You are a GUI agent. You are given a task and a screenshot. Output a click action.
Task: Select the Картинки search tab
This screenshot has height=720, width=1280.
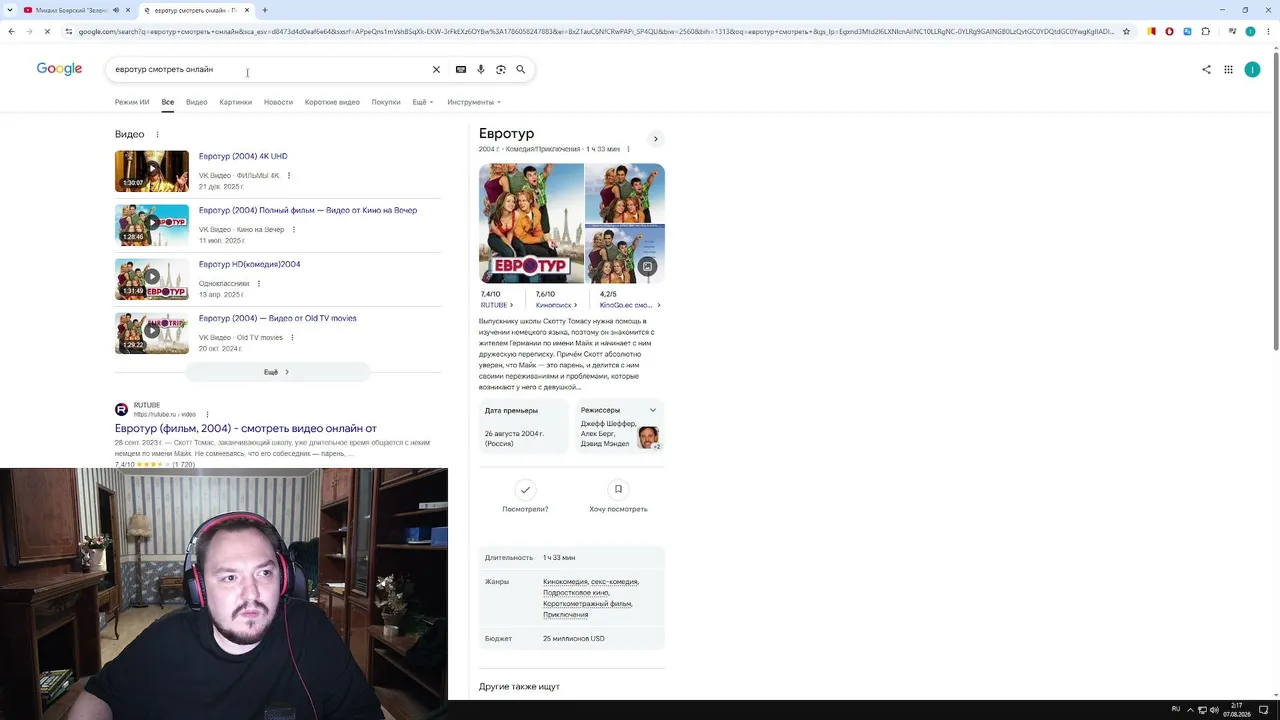click(236, 102)
